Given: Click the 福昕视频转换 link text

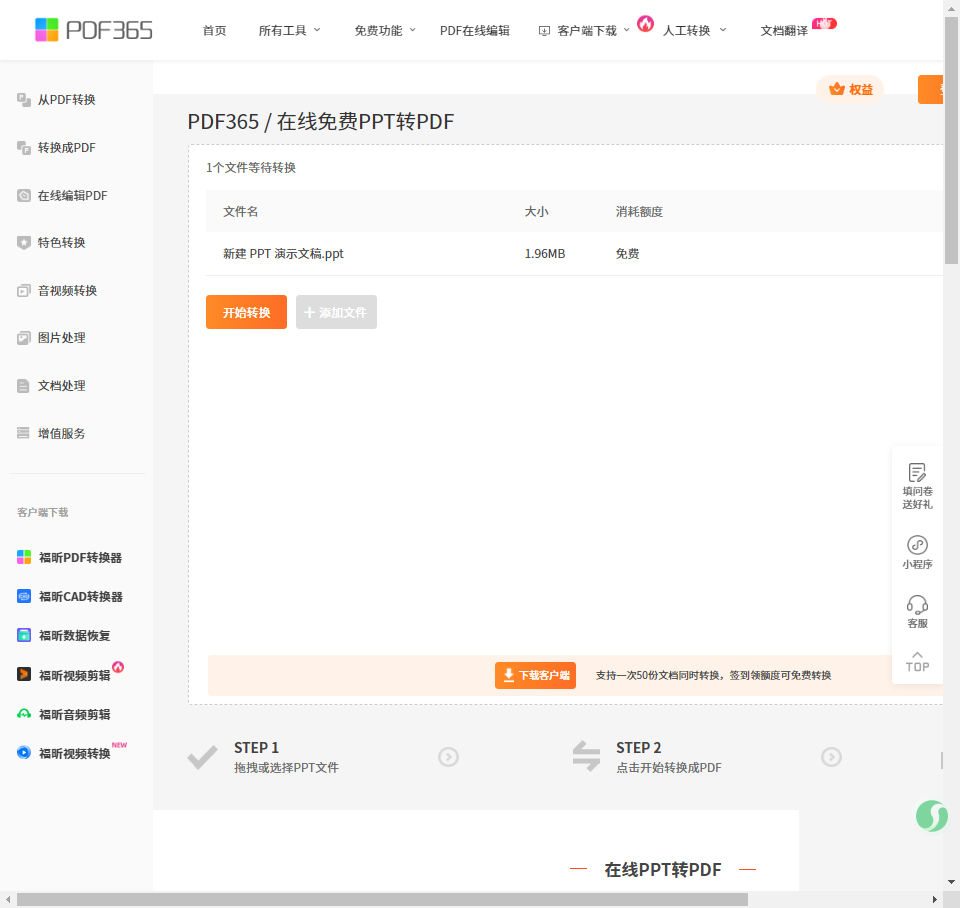Looking at the screenshot, I should (x=75, y=753).
